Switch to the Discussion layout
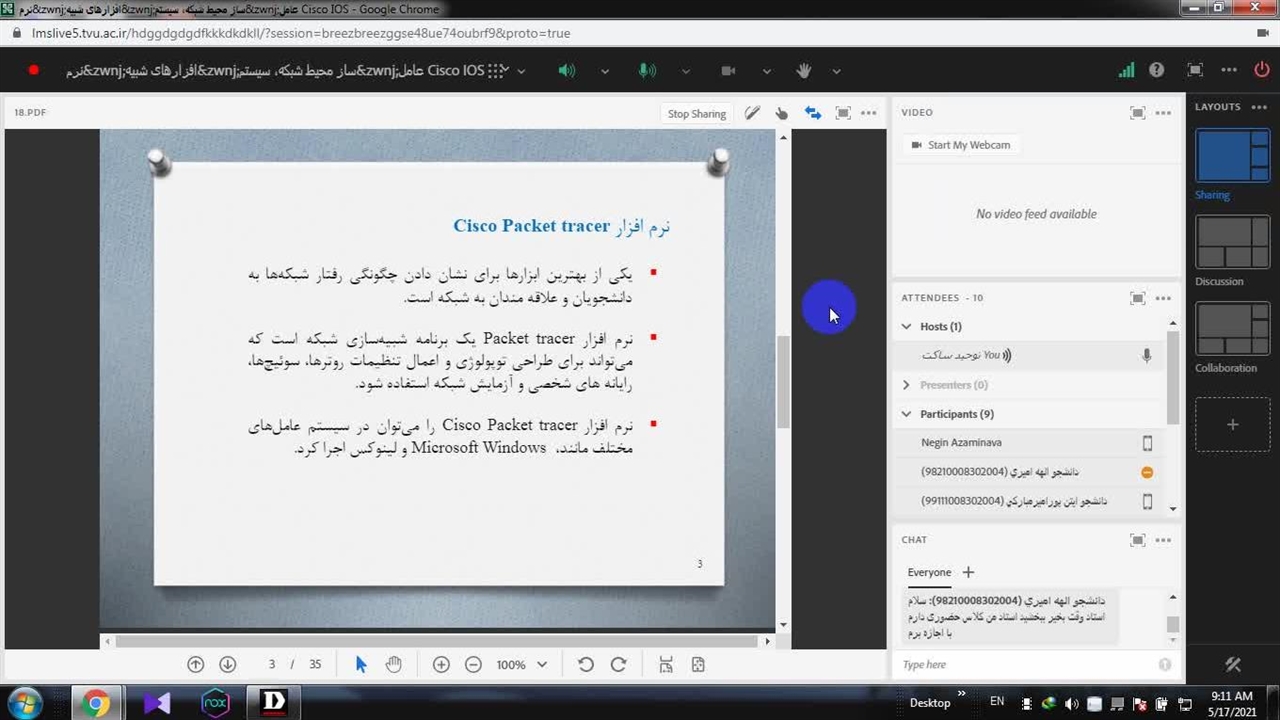1280x720 pixels. [1232, 243]
